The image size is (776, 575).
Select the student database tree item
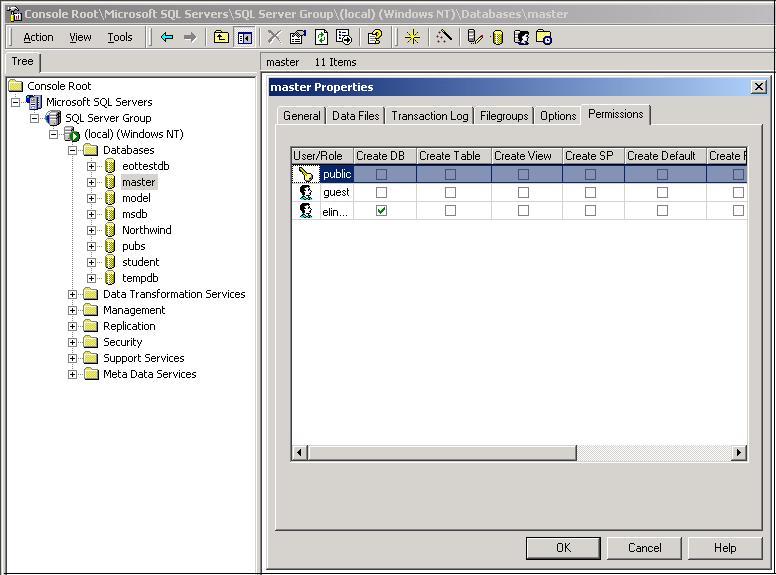[x=141, y=262]
